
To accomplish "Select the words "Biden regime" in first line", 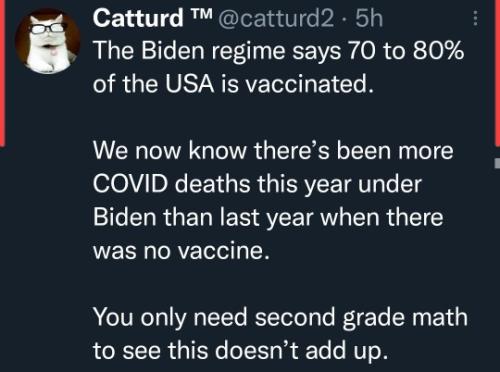I will pyautogui.click(x=213, y=52).
